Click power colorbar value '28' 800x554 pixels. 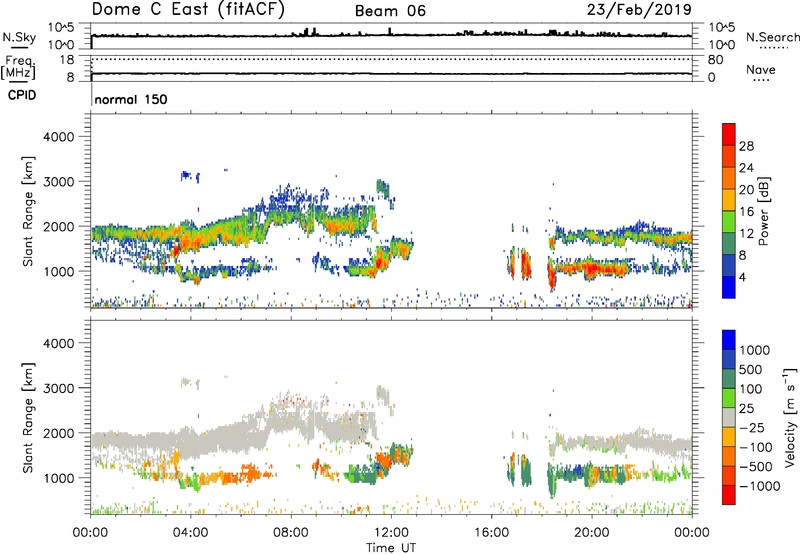(746, 146)
